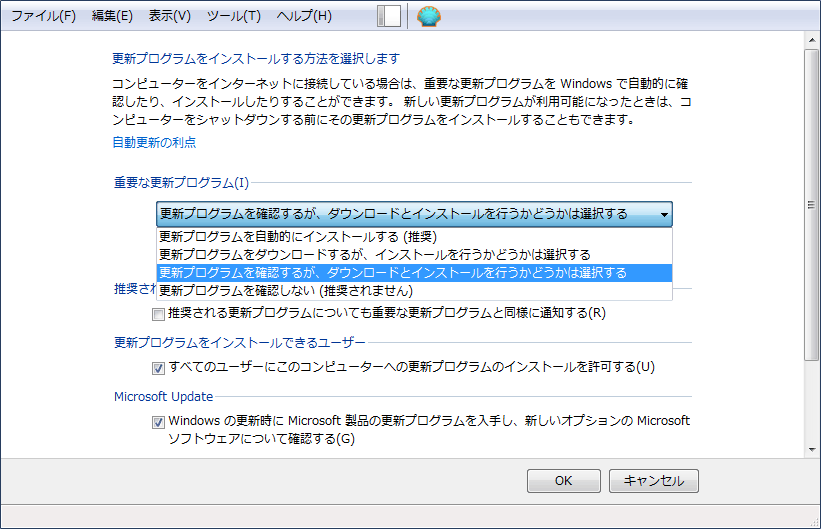Select 更新プログラムを自動的にインストールする (推奨) option
This screenshot has height=529, width=821.
(x=414, y=237)
